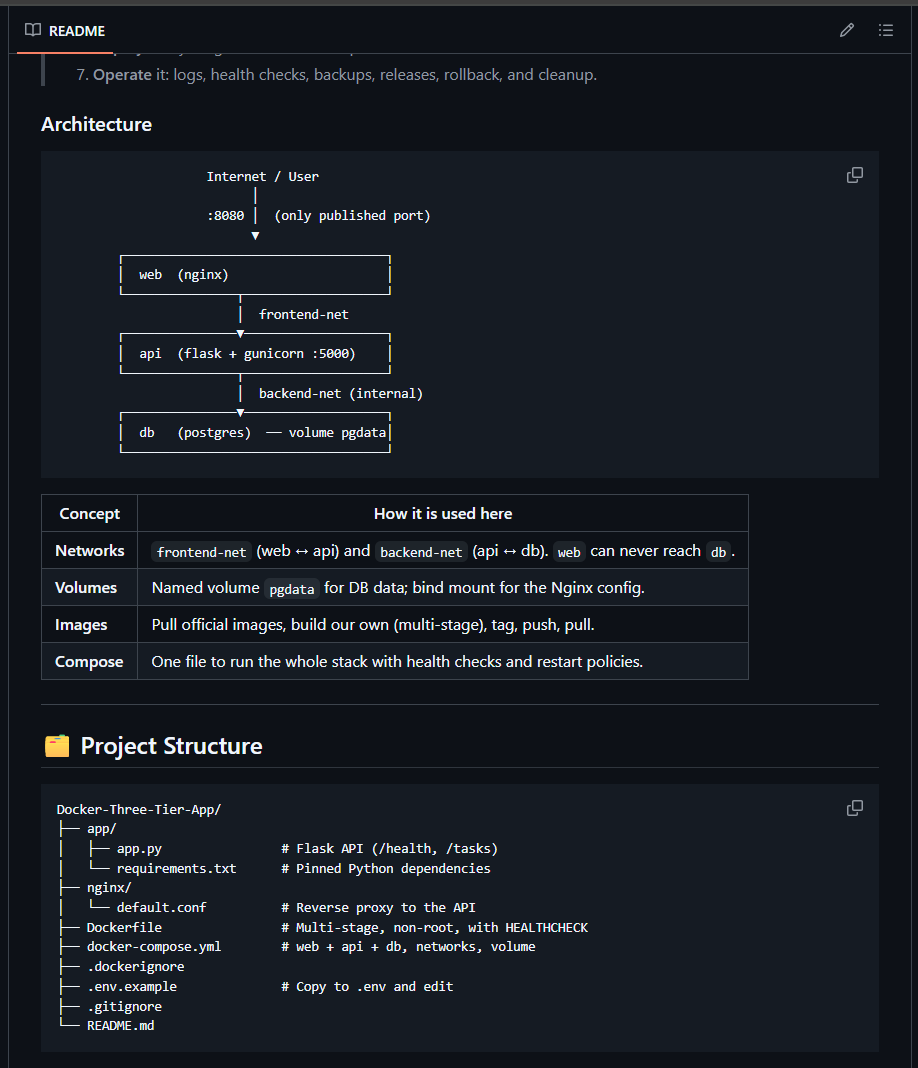Click the 'nginx/' folder line

coord(109,888)
